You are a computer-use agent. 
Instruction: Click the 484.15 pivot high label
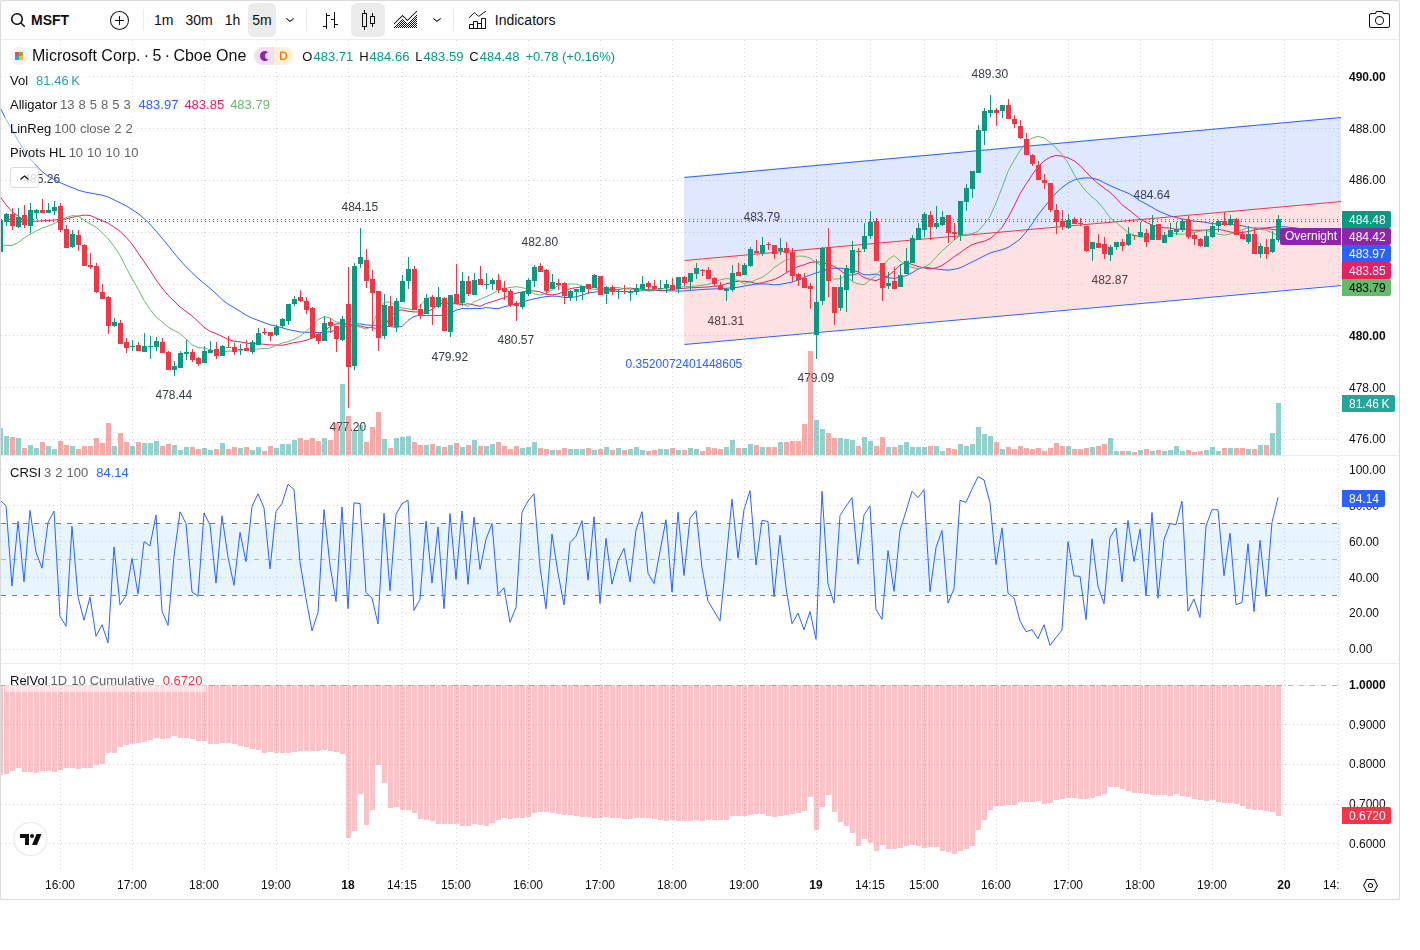pyautogui.click(x=359, y=207)
